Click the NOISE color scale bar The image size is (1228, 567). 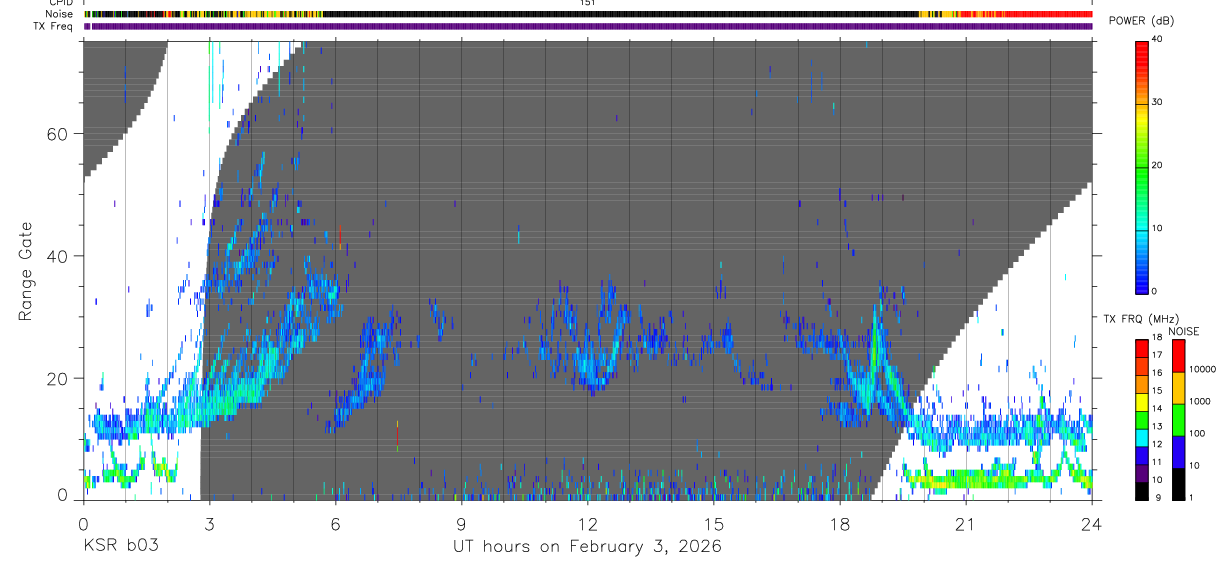(x=1177, y=418)
